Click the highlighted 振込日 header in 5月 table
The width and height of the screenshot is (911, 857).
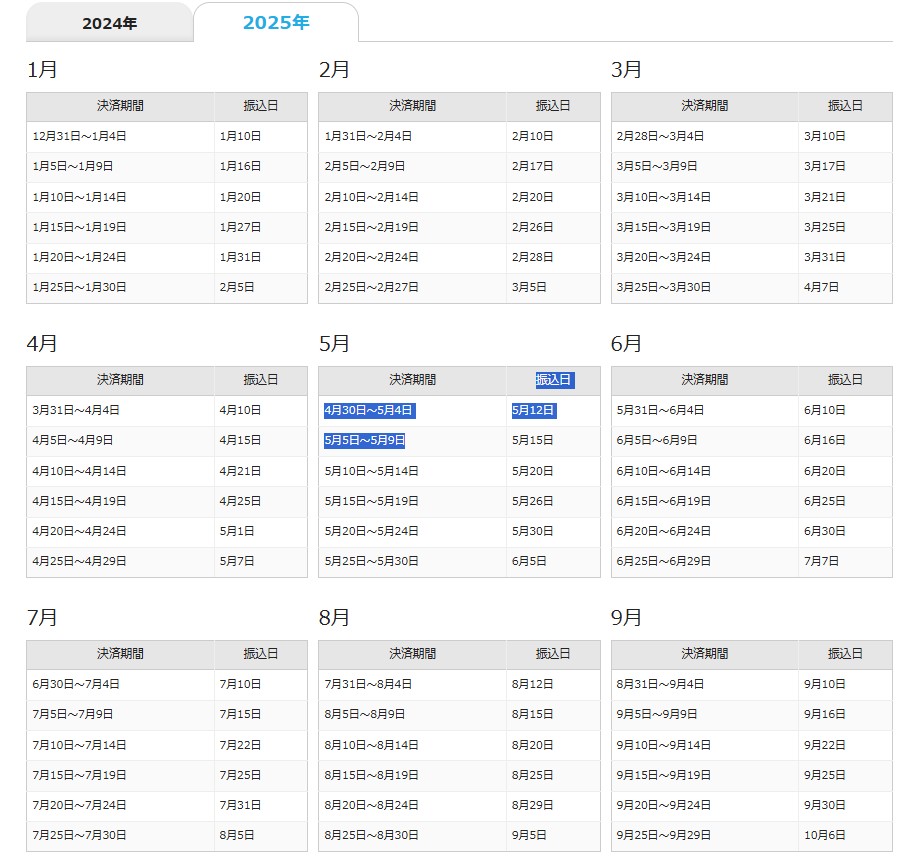click(553, 380)
